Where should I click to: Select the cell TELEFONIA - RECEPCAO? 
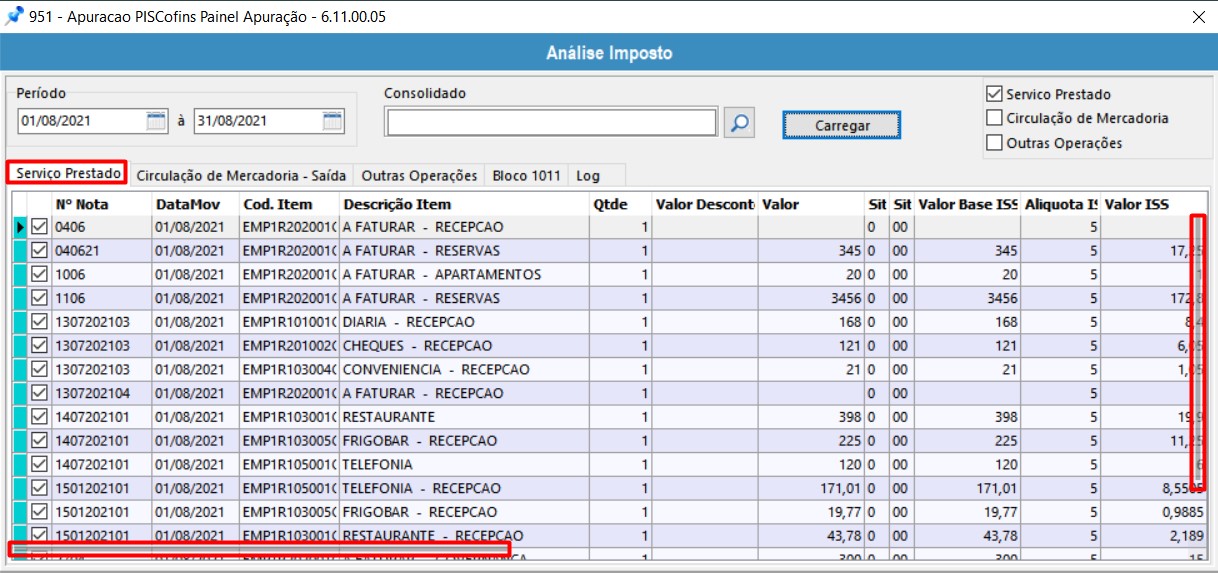(x=464, y=489)
